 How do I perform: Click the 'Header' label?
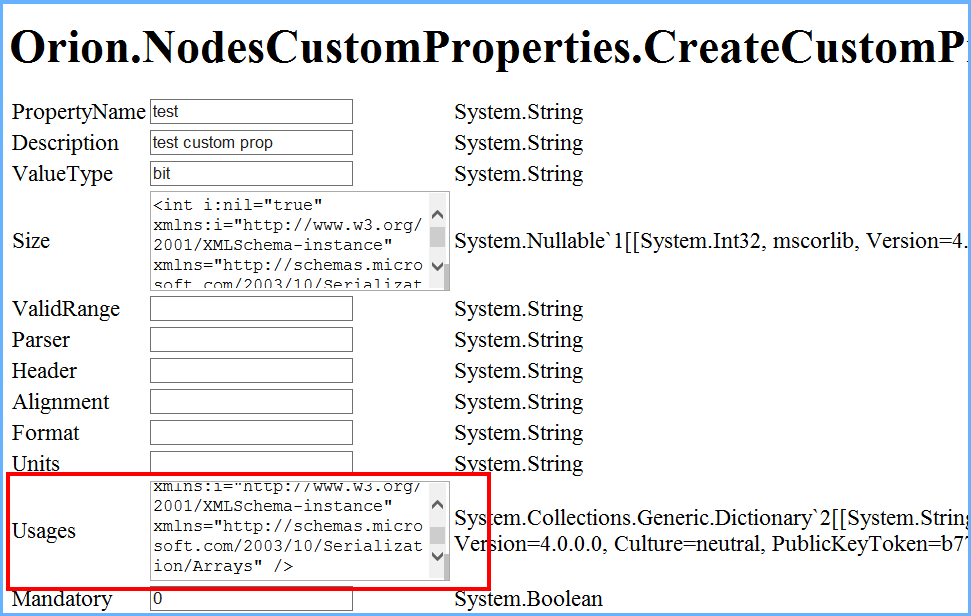(x=45, y=371)
